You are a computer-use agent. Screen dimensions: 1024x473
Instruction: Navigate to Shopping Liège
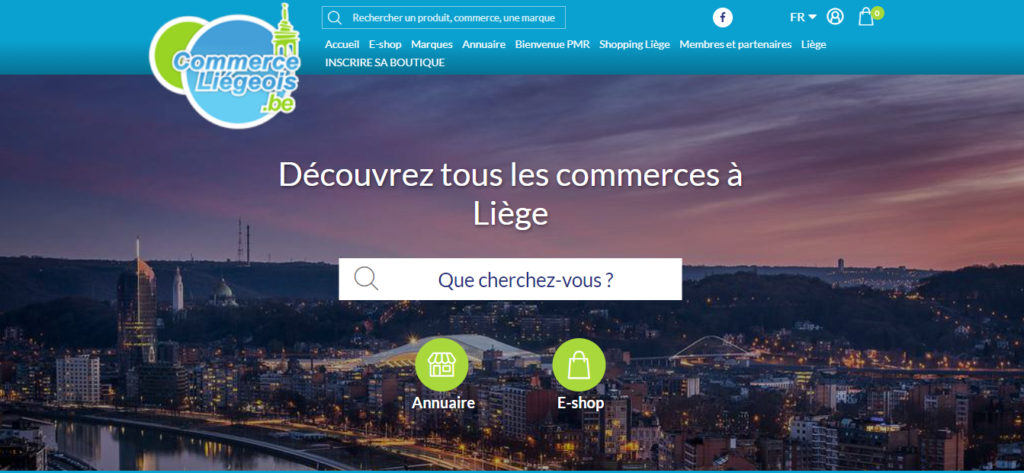pos(635,44)
